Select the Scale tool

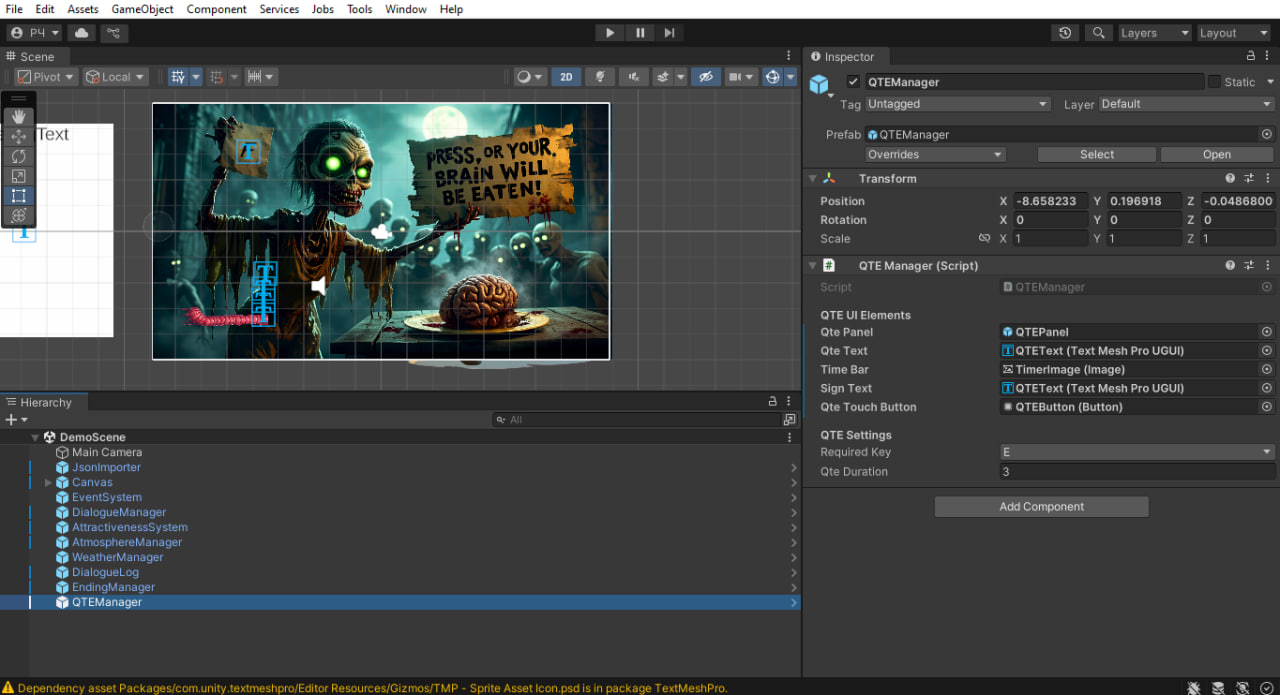coord(19,176)
